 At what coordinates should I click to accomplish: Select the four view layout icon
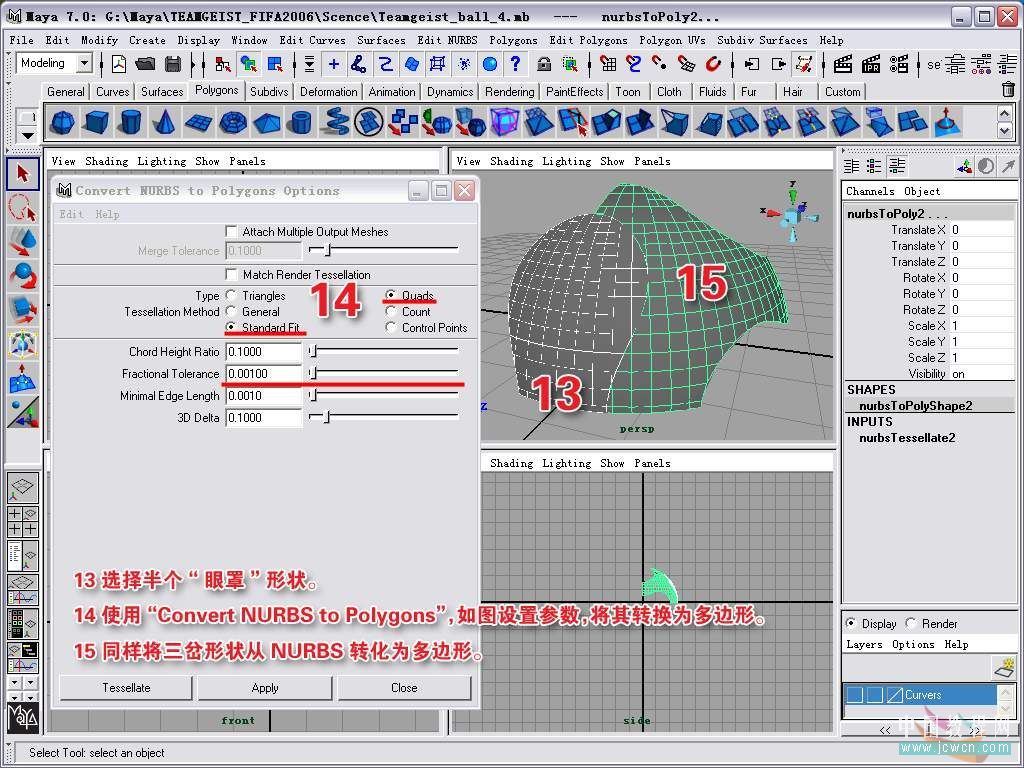(x=23, y=520)
